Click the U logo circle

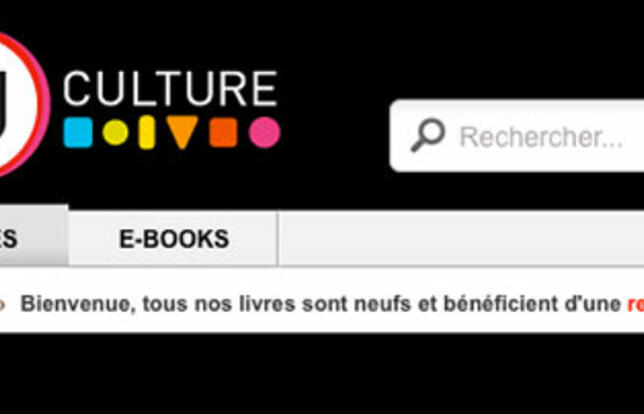click(21, 104)
